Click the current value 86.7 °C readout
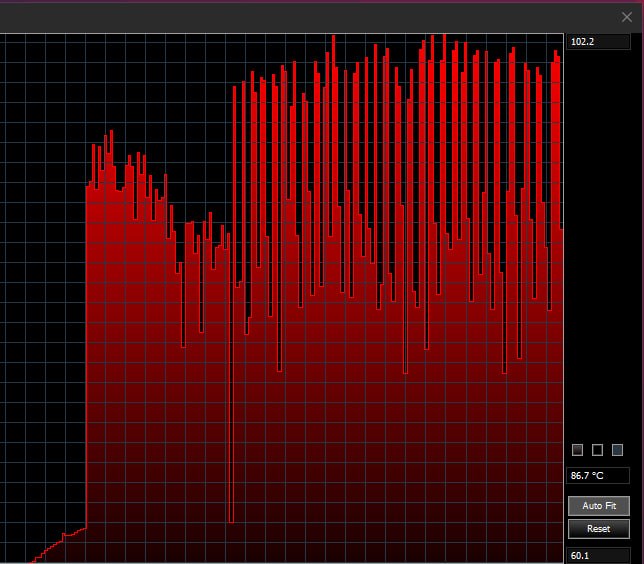This screenshot has width=644, height=564. (x=598, y=476)
